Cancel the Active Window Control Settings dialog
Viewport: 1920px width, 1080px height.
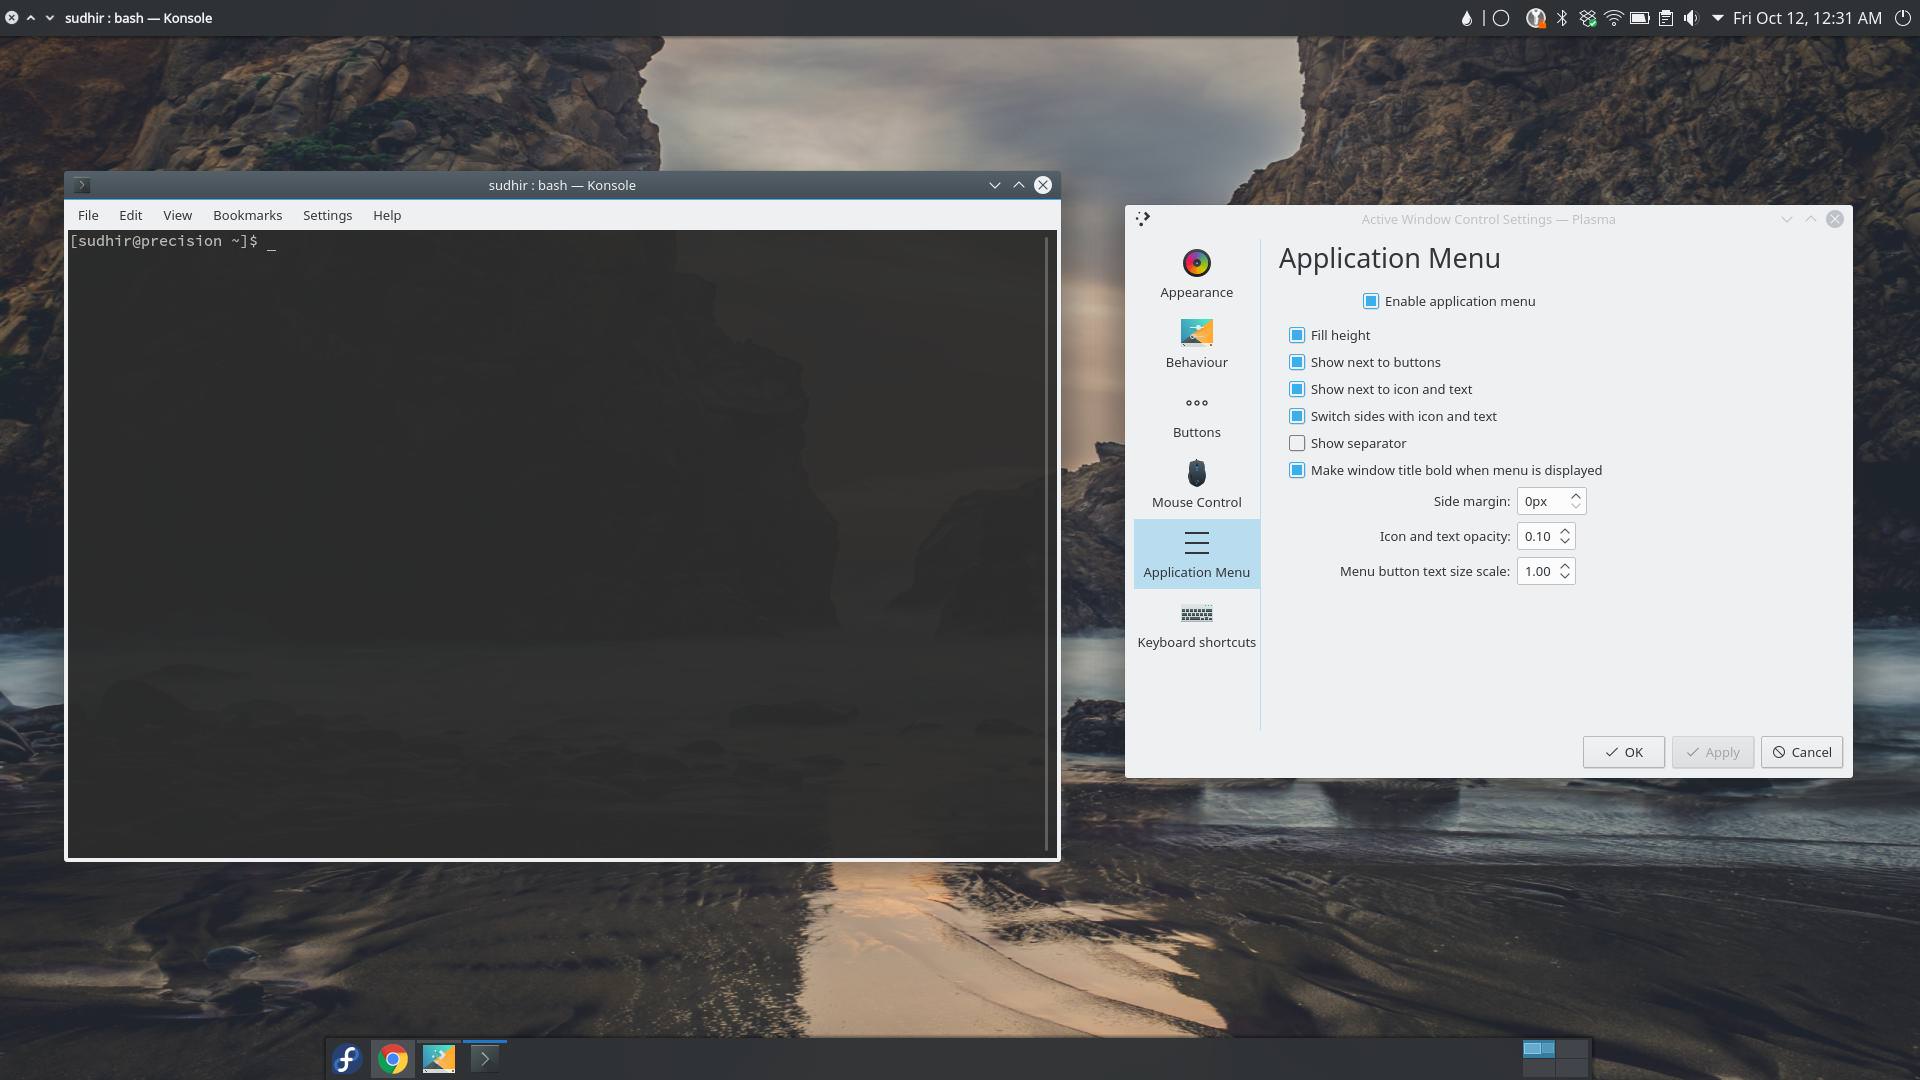(x=1801, y=752)
